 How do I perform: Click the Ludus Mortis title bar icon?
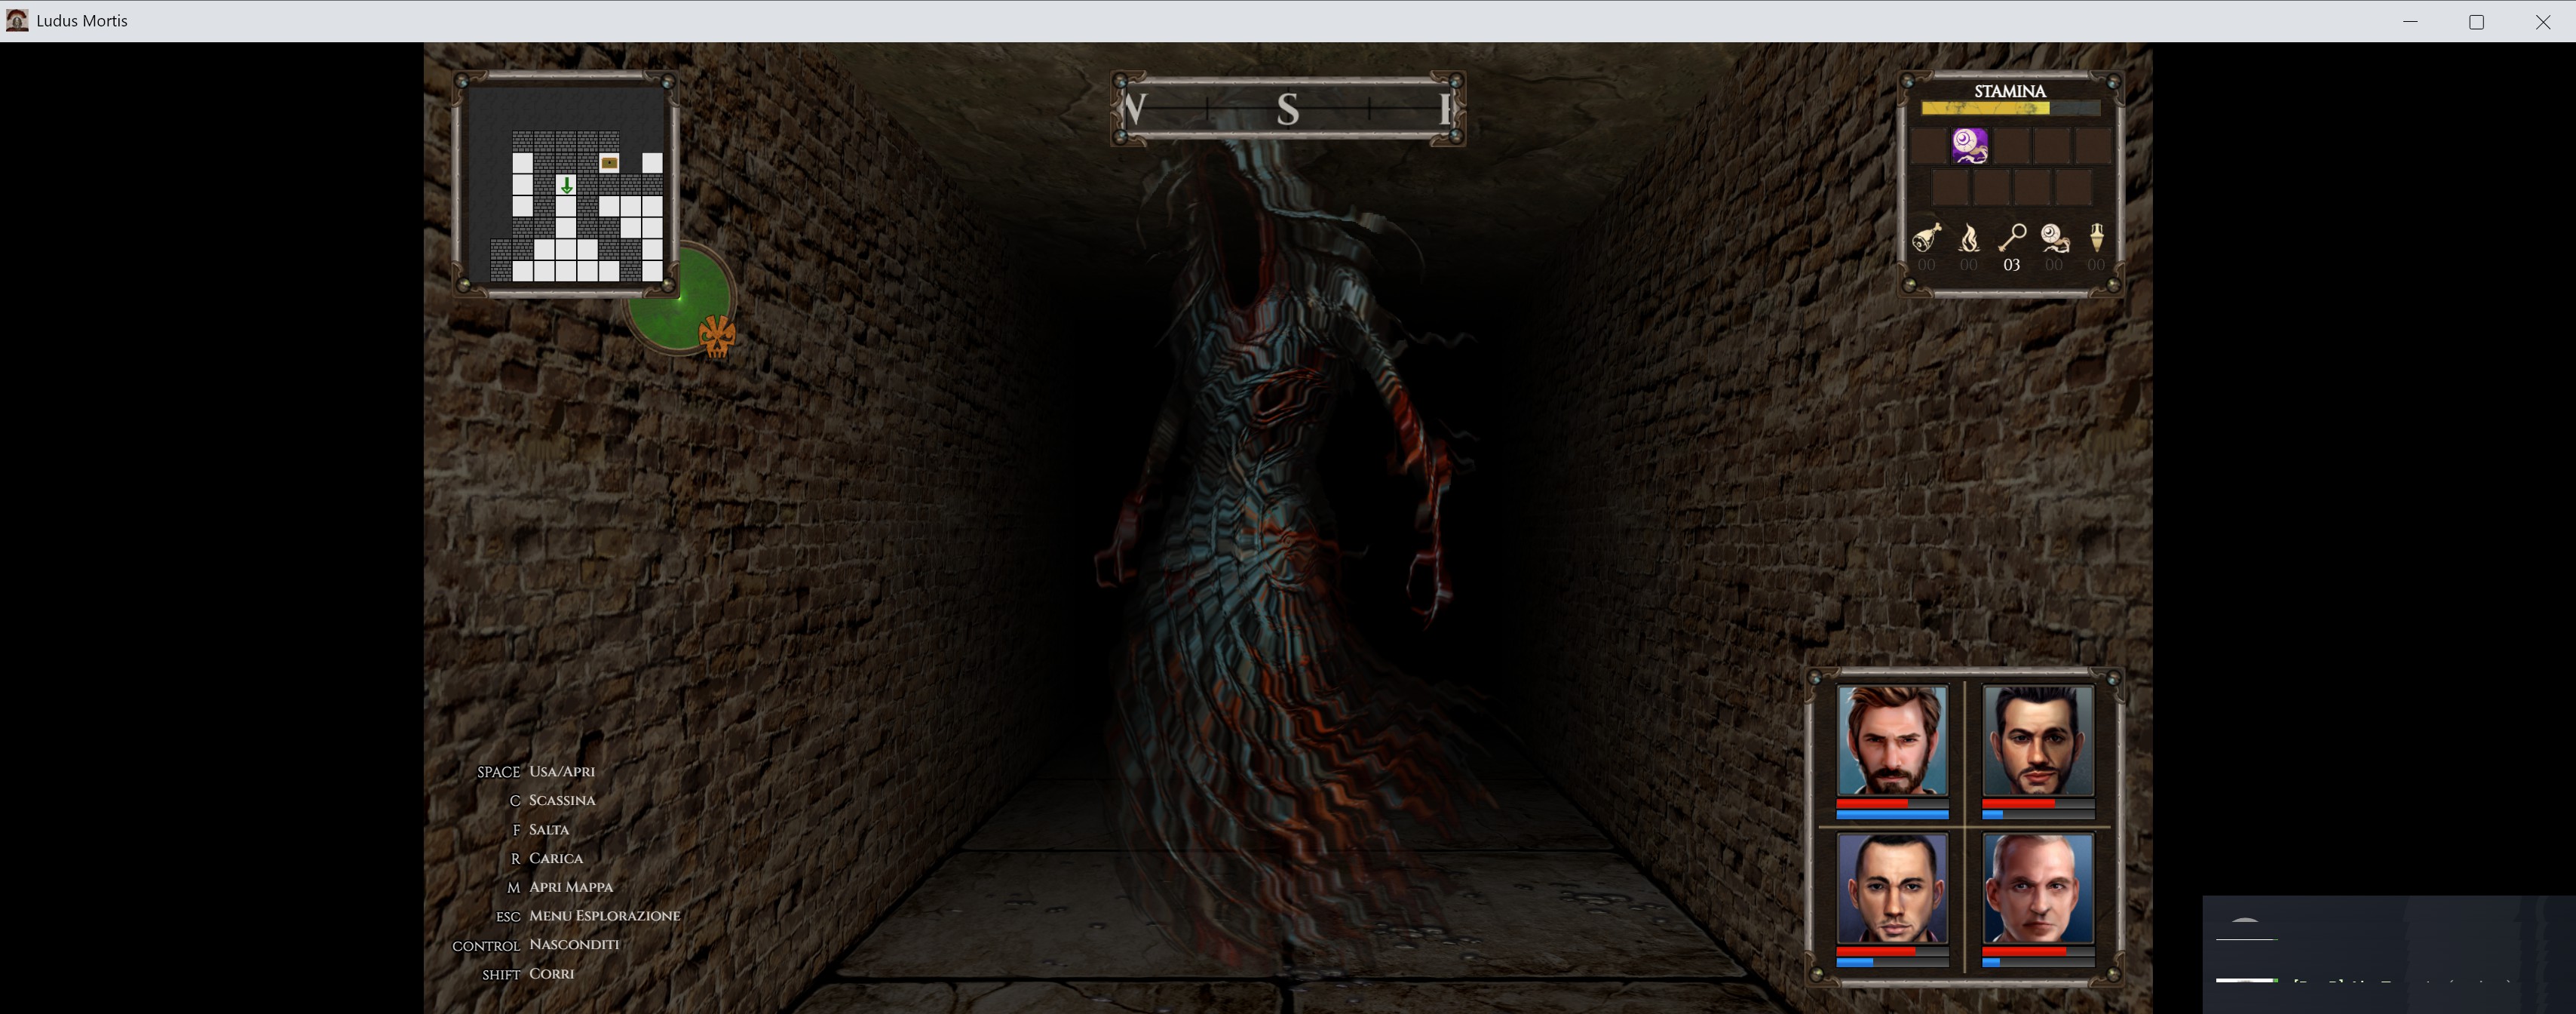click(17, 20)
